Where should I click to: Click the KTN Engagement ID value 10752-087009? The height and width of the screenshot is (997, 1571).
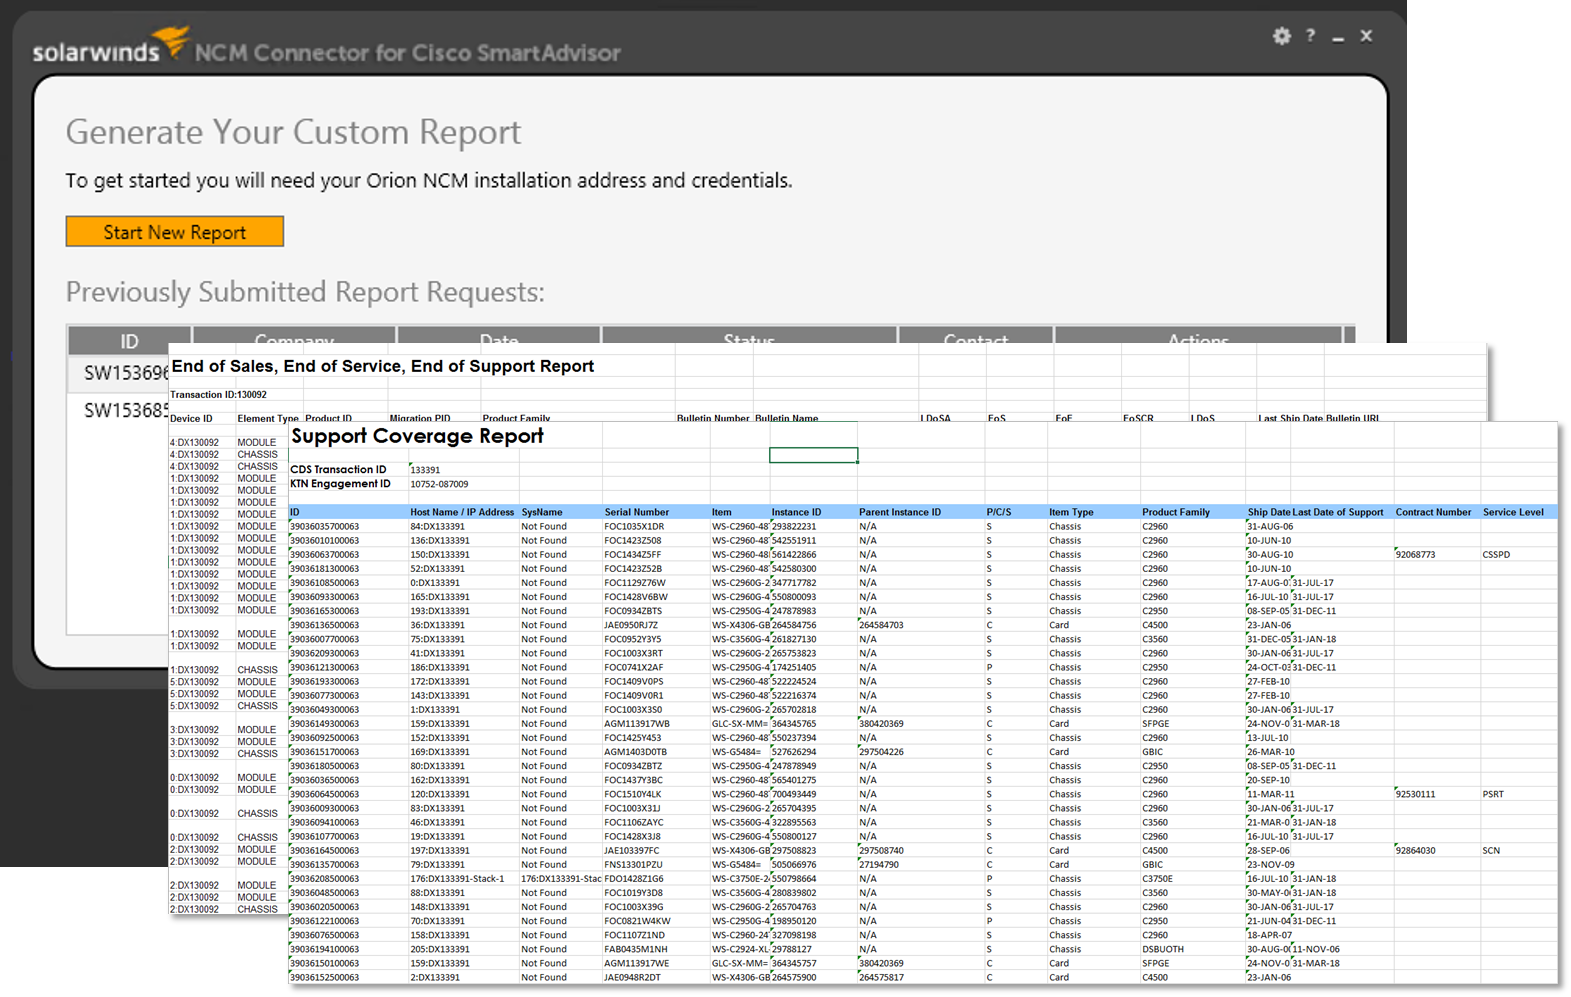point(439,484)
